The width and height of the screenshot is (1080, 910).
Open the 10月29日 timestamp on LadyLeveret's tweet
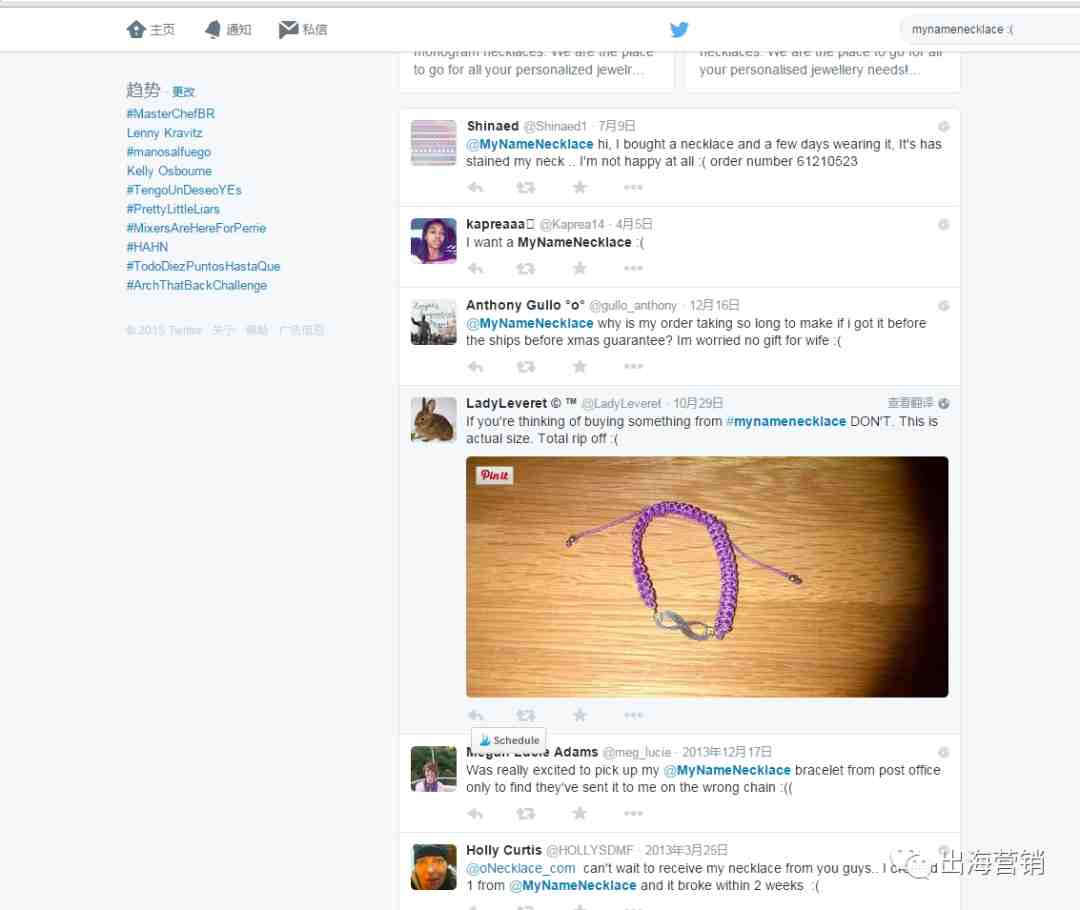coord(698,404)
